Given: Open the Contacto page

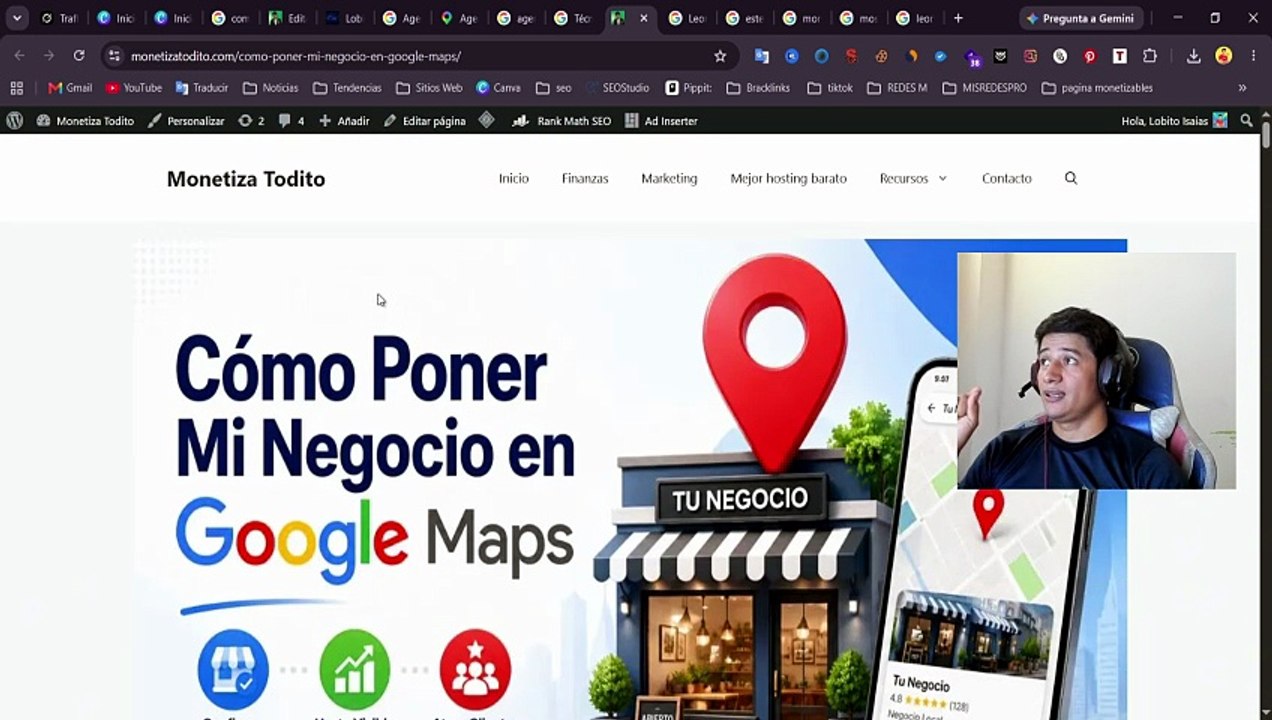Looking at the screenshot, I should click(x=1006, y=178).
